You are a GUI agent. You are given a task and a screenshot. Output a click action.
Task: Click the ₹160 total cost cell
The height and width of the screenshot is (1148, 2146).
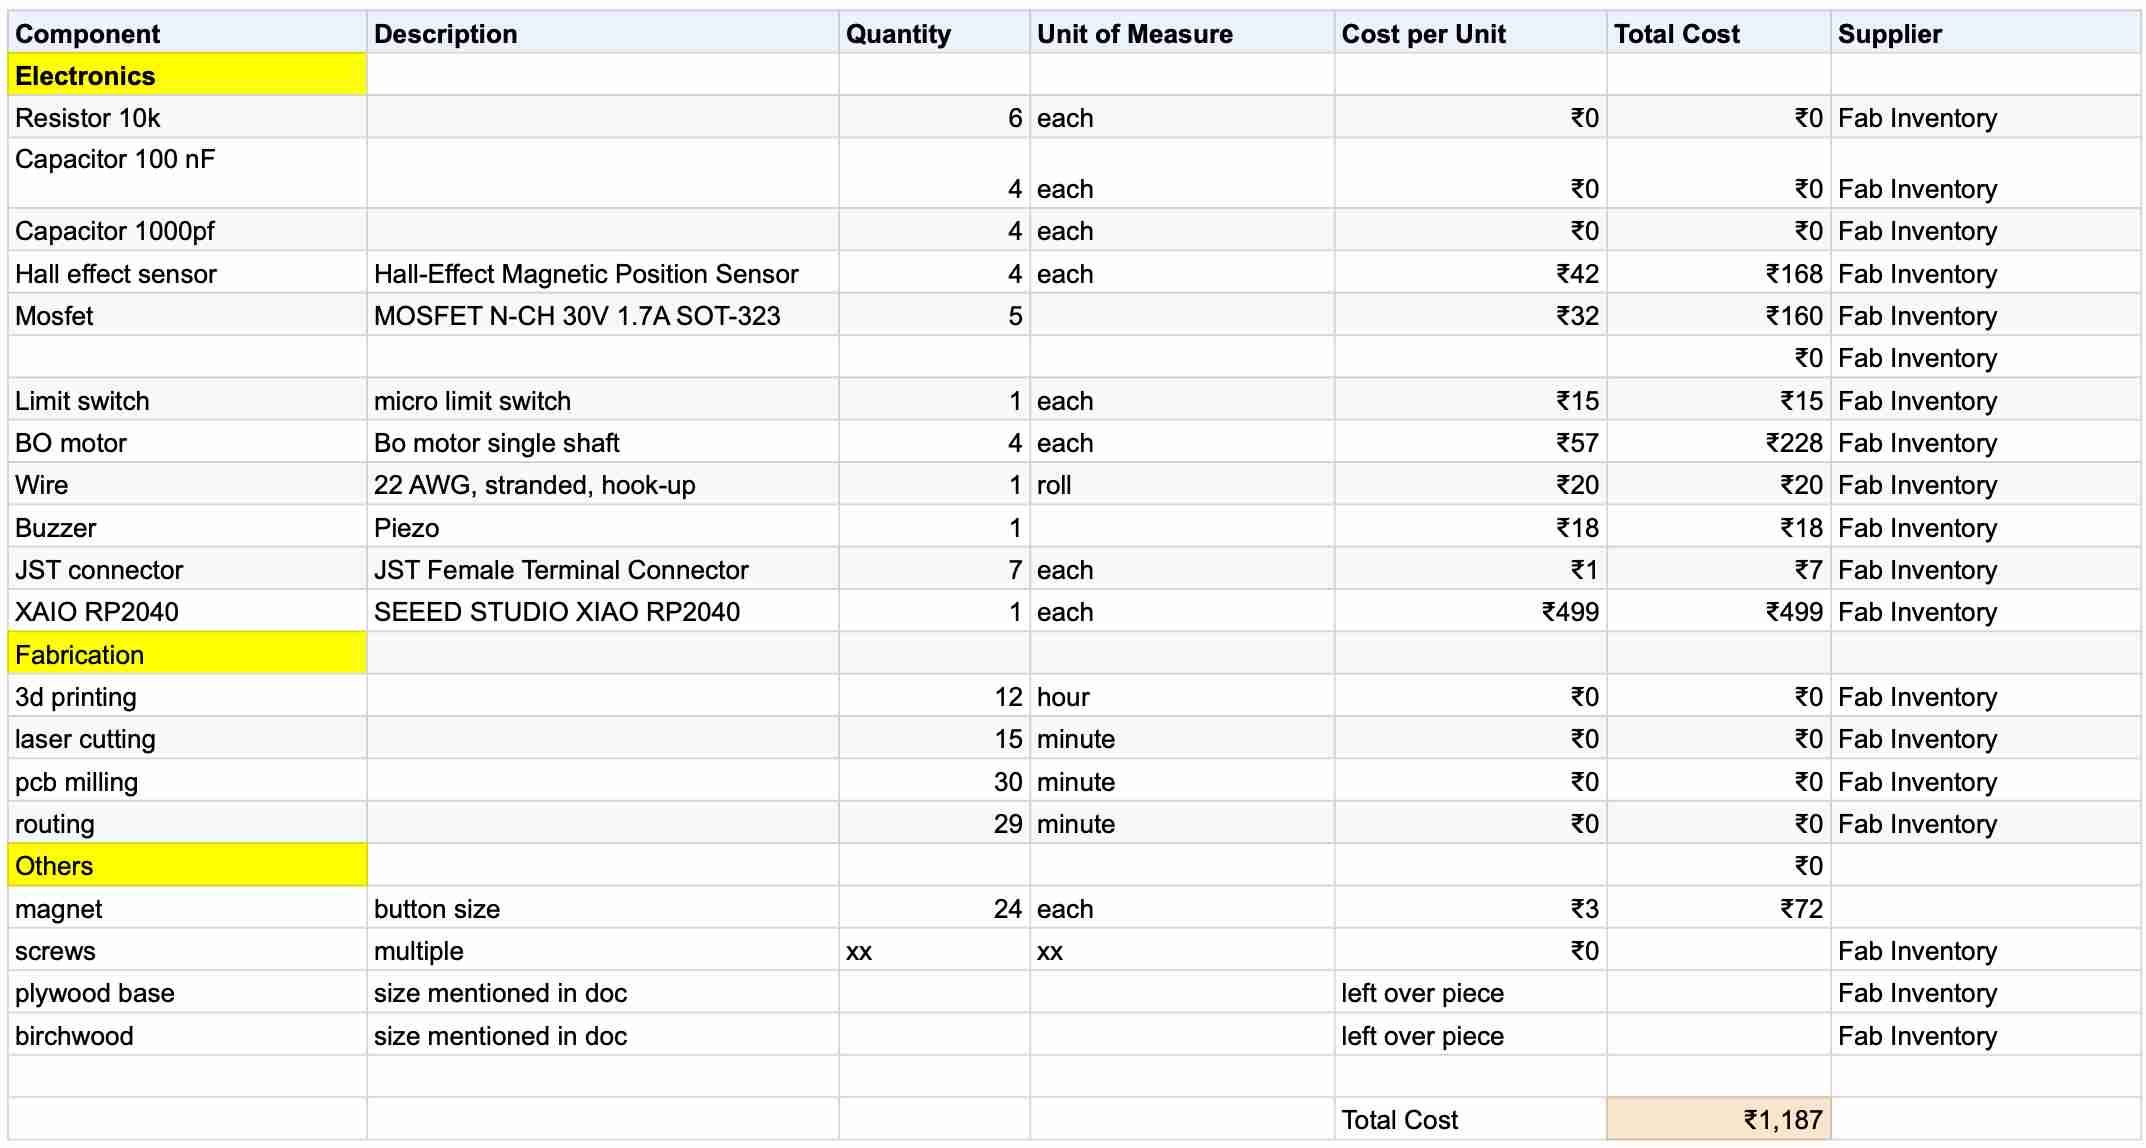[1718, 315]
